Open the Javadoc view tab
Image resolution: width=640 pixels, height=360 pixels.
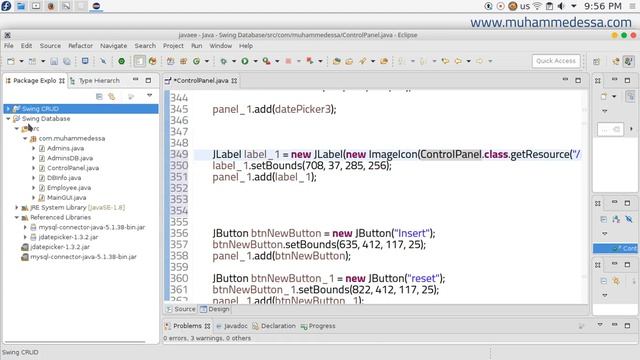tap(231, 326)
